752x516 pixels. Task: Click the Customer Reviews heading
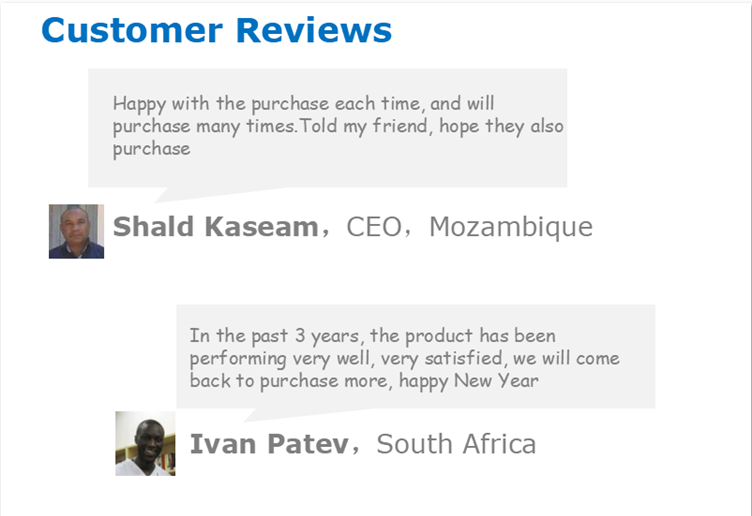coord(216,30)
